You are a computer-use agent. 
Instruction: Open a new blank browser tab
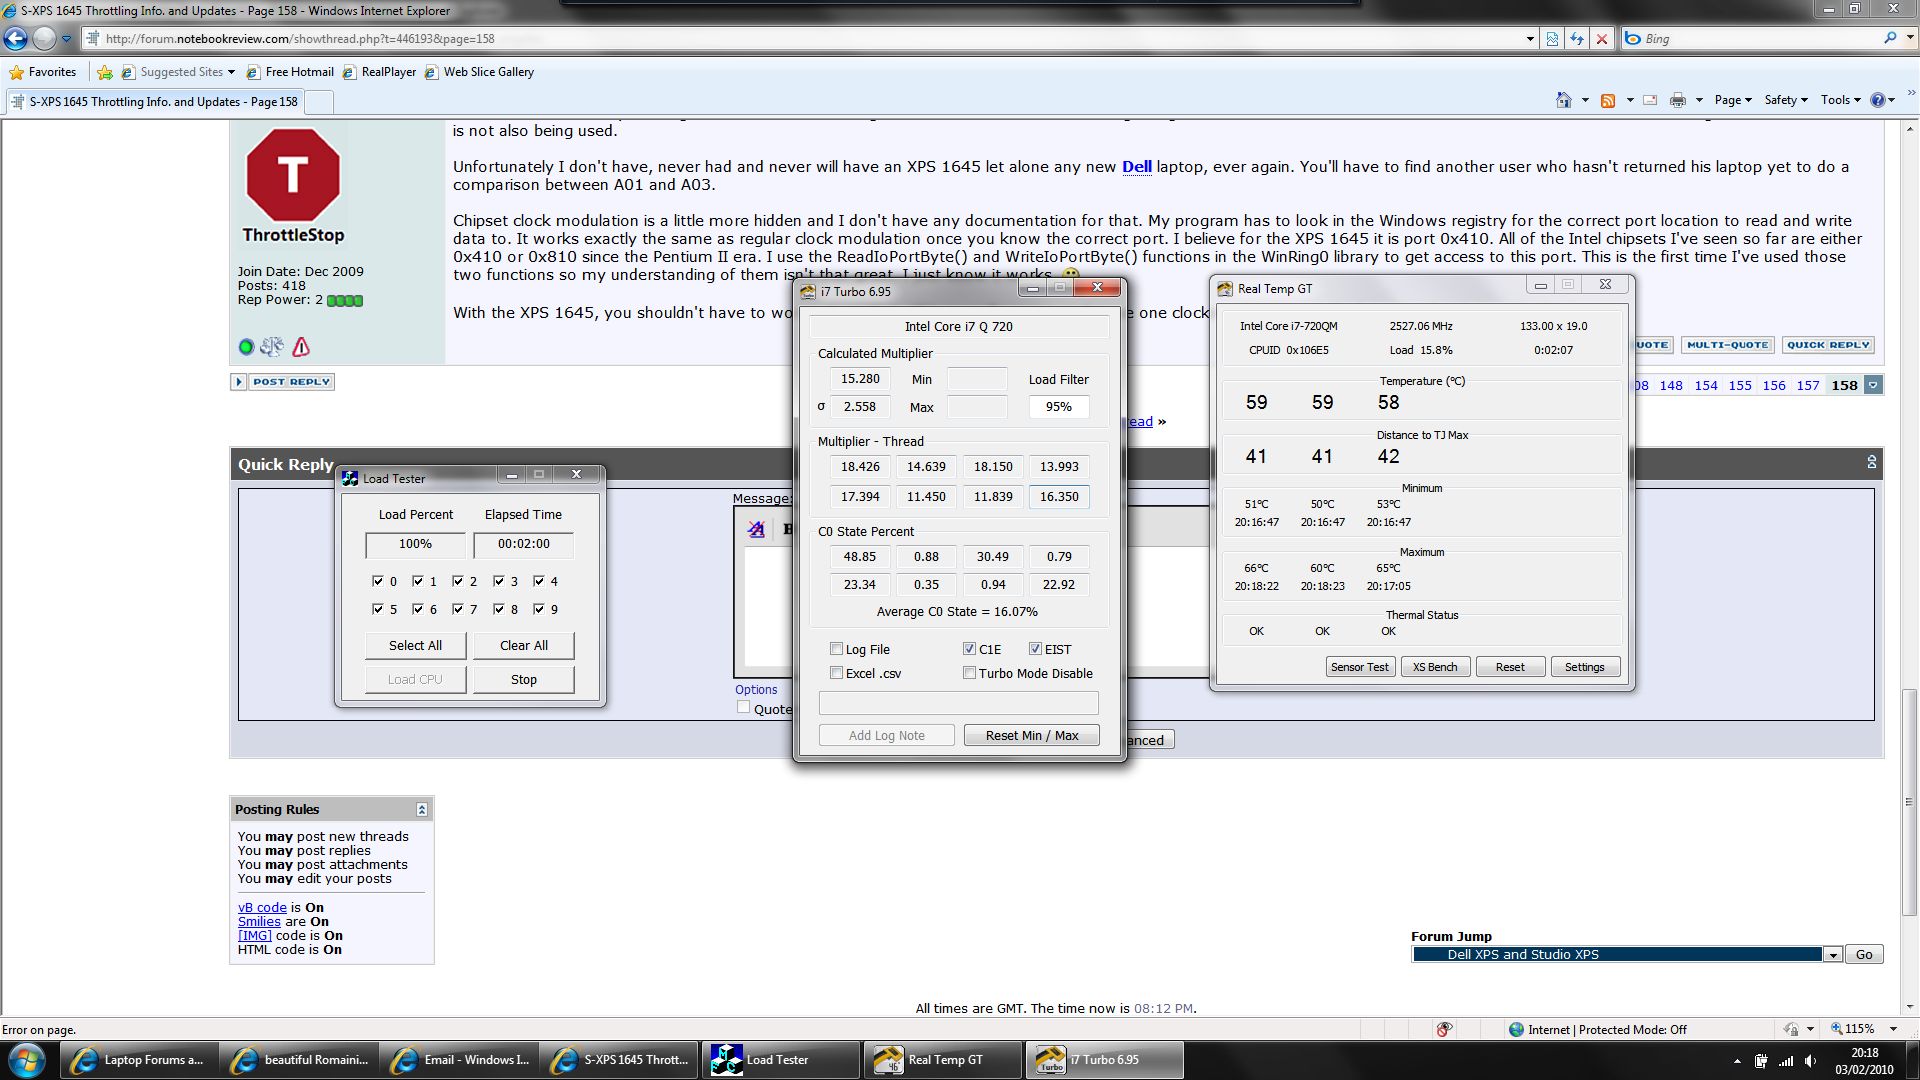tap(318, 102)
